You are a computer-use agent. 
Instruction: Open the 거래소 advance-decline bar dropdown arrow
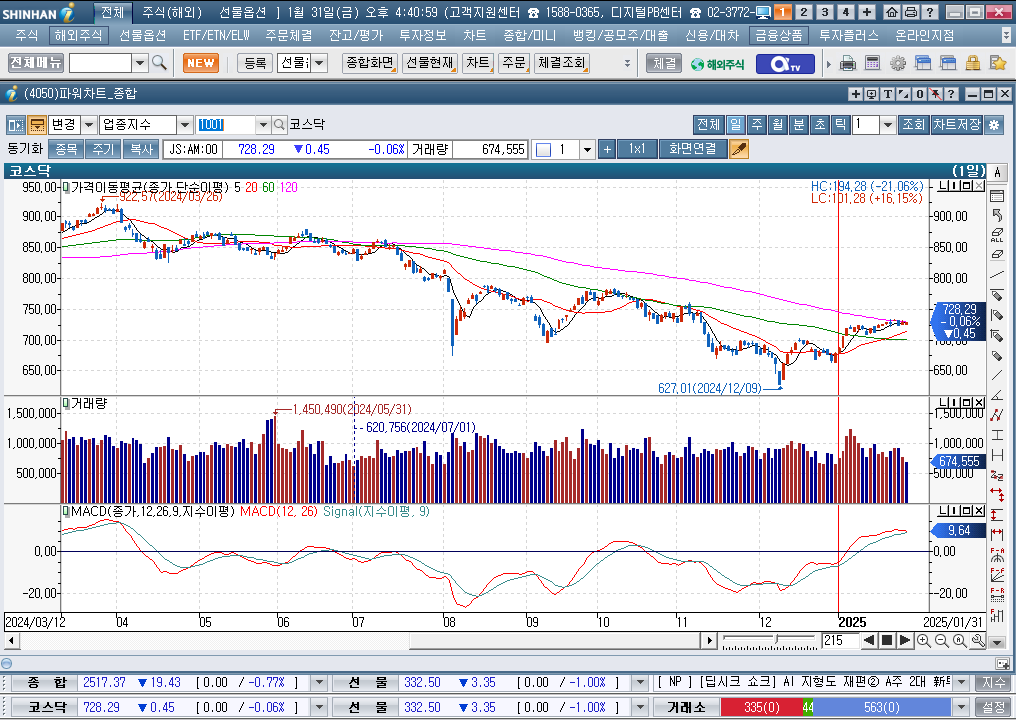pyautogui.click(x=962, y=707)
